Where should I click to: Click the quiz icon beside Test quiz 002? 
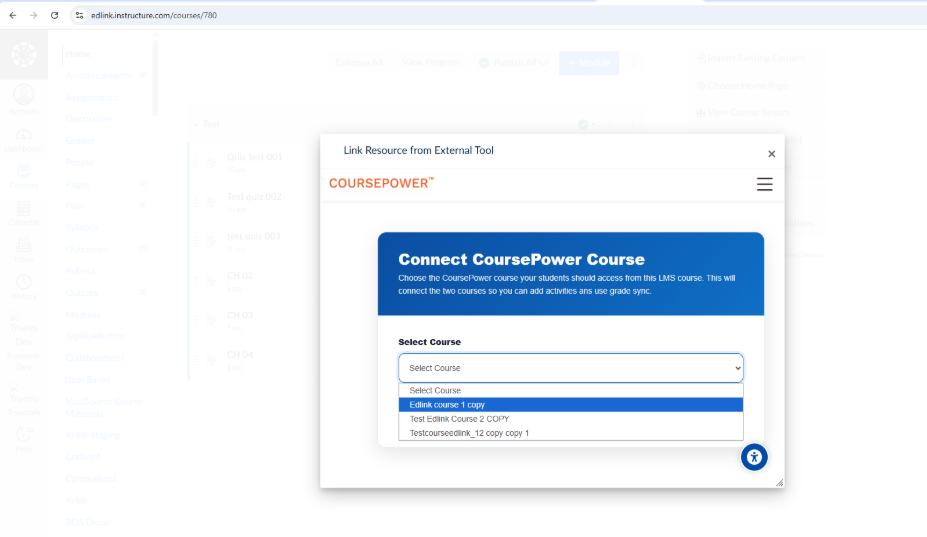pyautogui.click(x=211, y=202)
